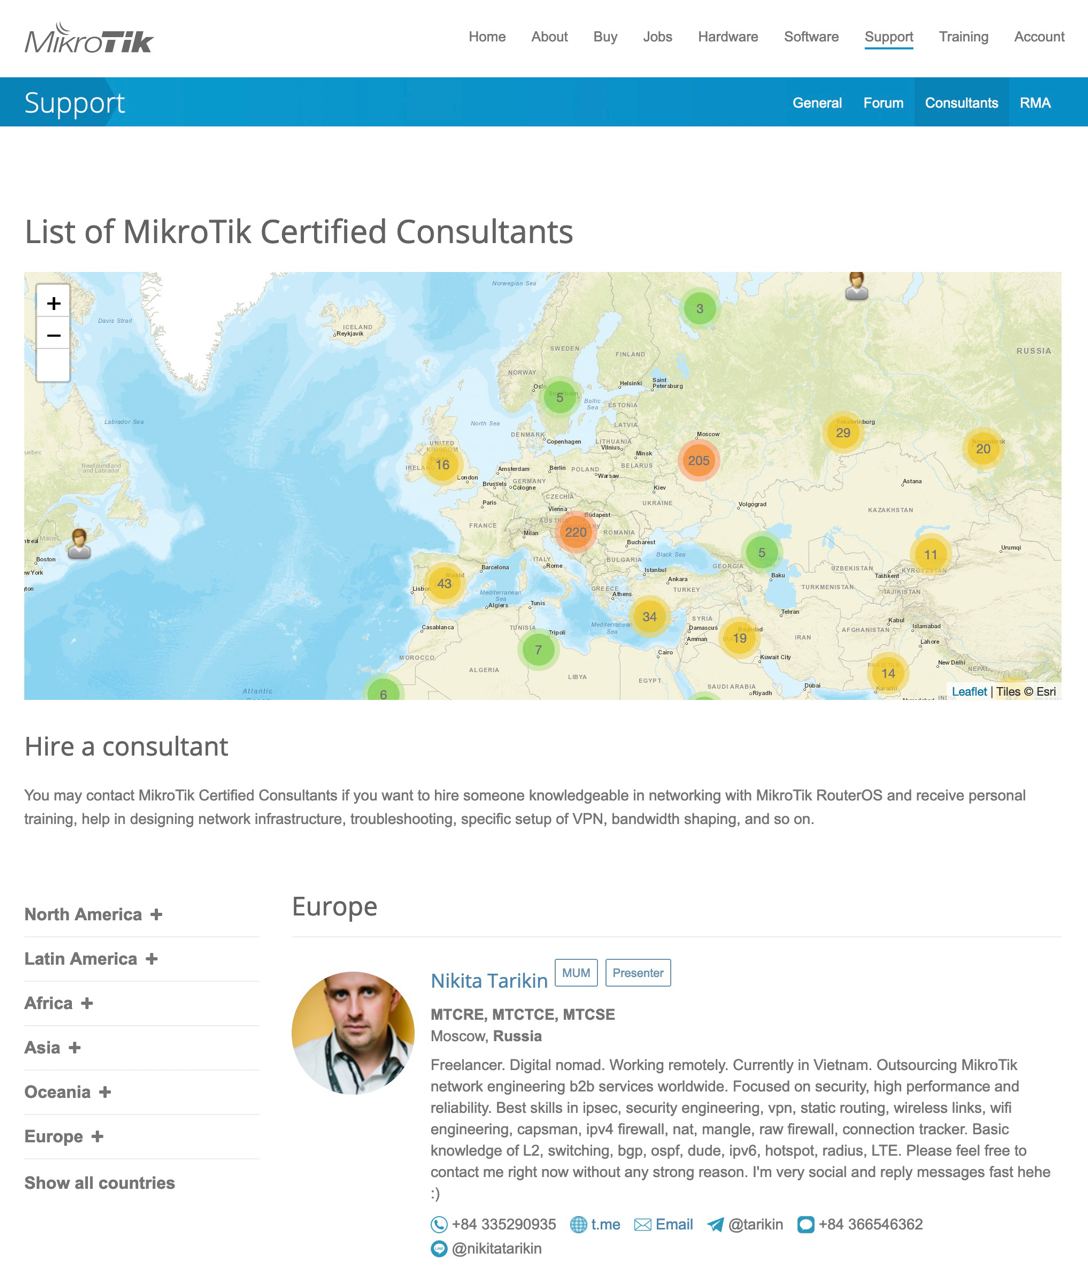
Task: Zoom in on the consultants map
Action: (53, 303)
